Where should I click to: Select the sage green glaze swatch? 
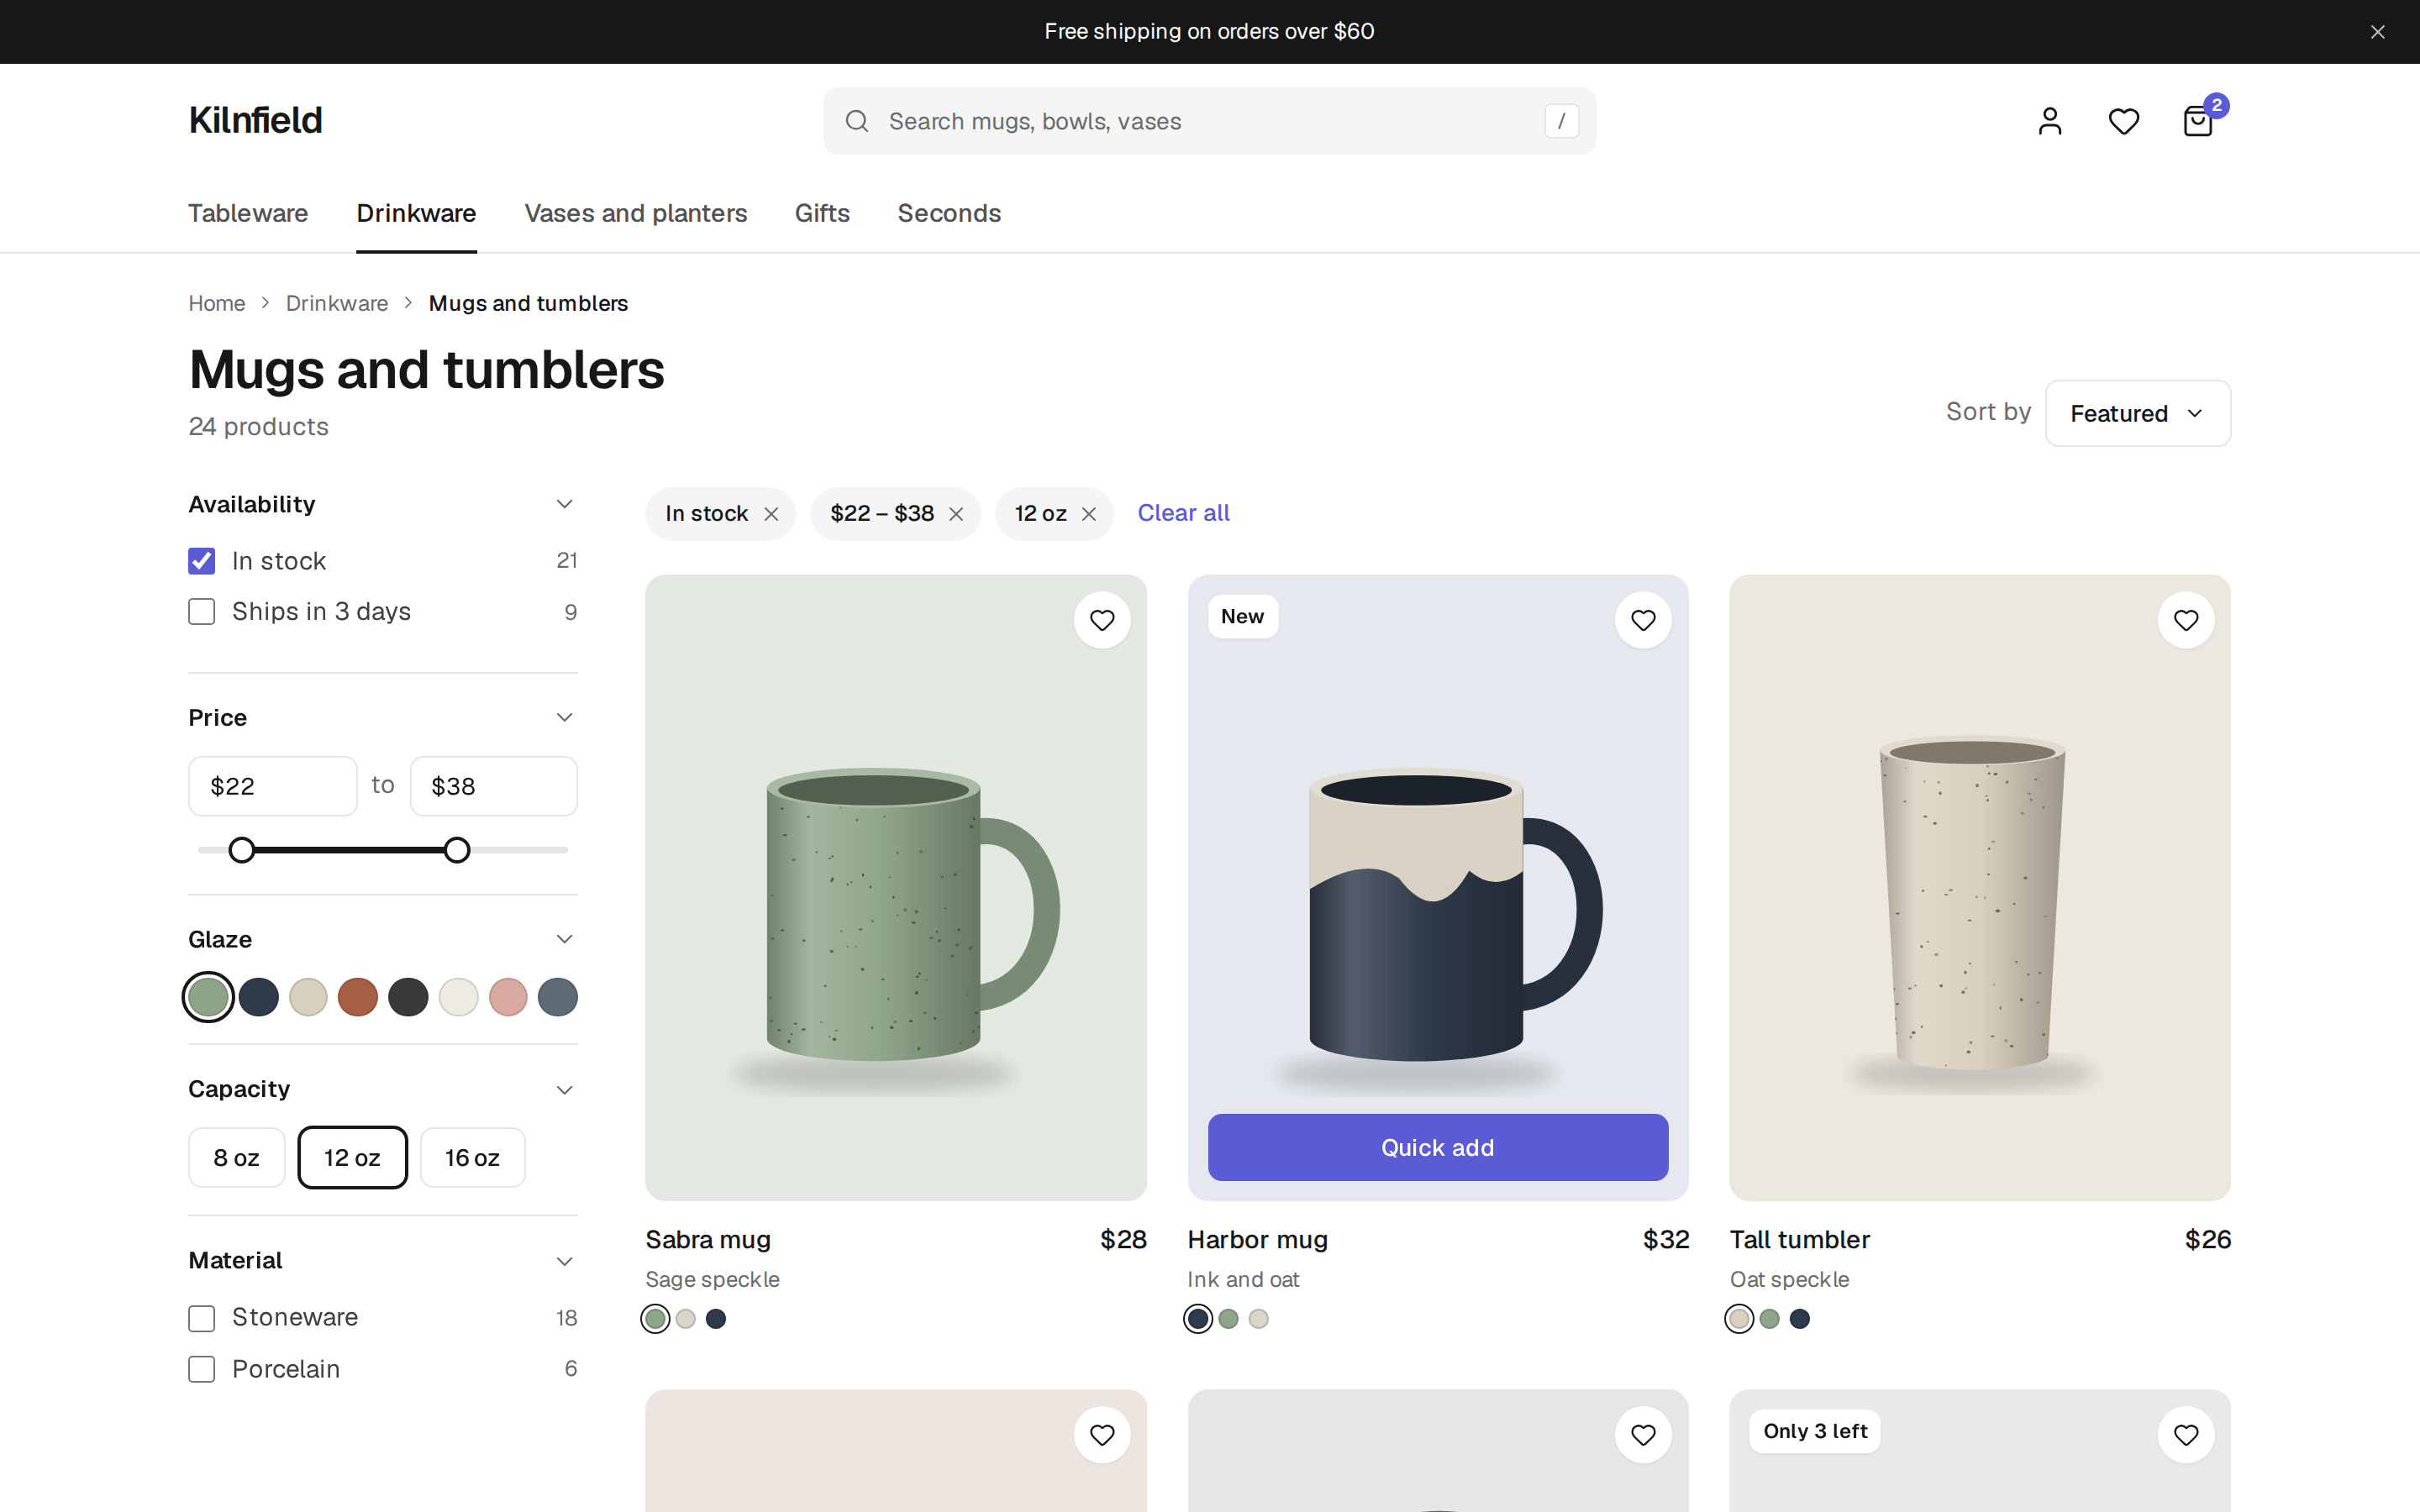(209, 997)
